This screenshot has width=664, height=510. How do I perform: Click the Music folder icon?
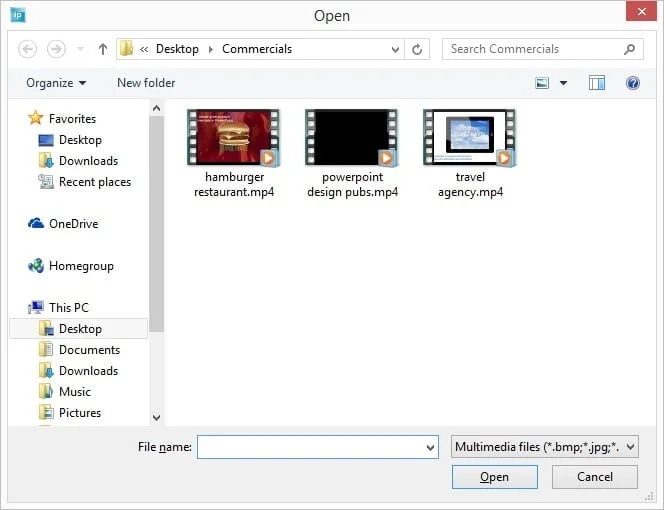coord(46,391)
